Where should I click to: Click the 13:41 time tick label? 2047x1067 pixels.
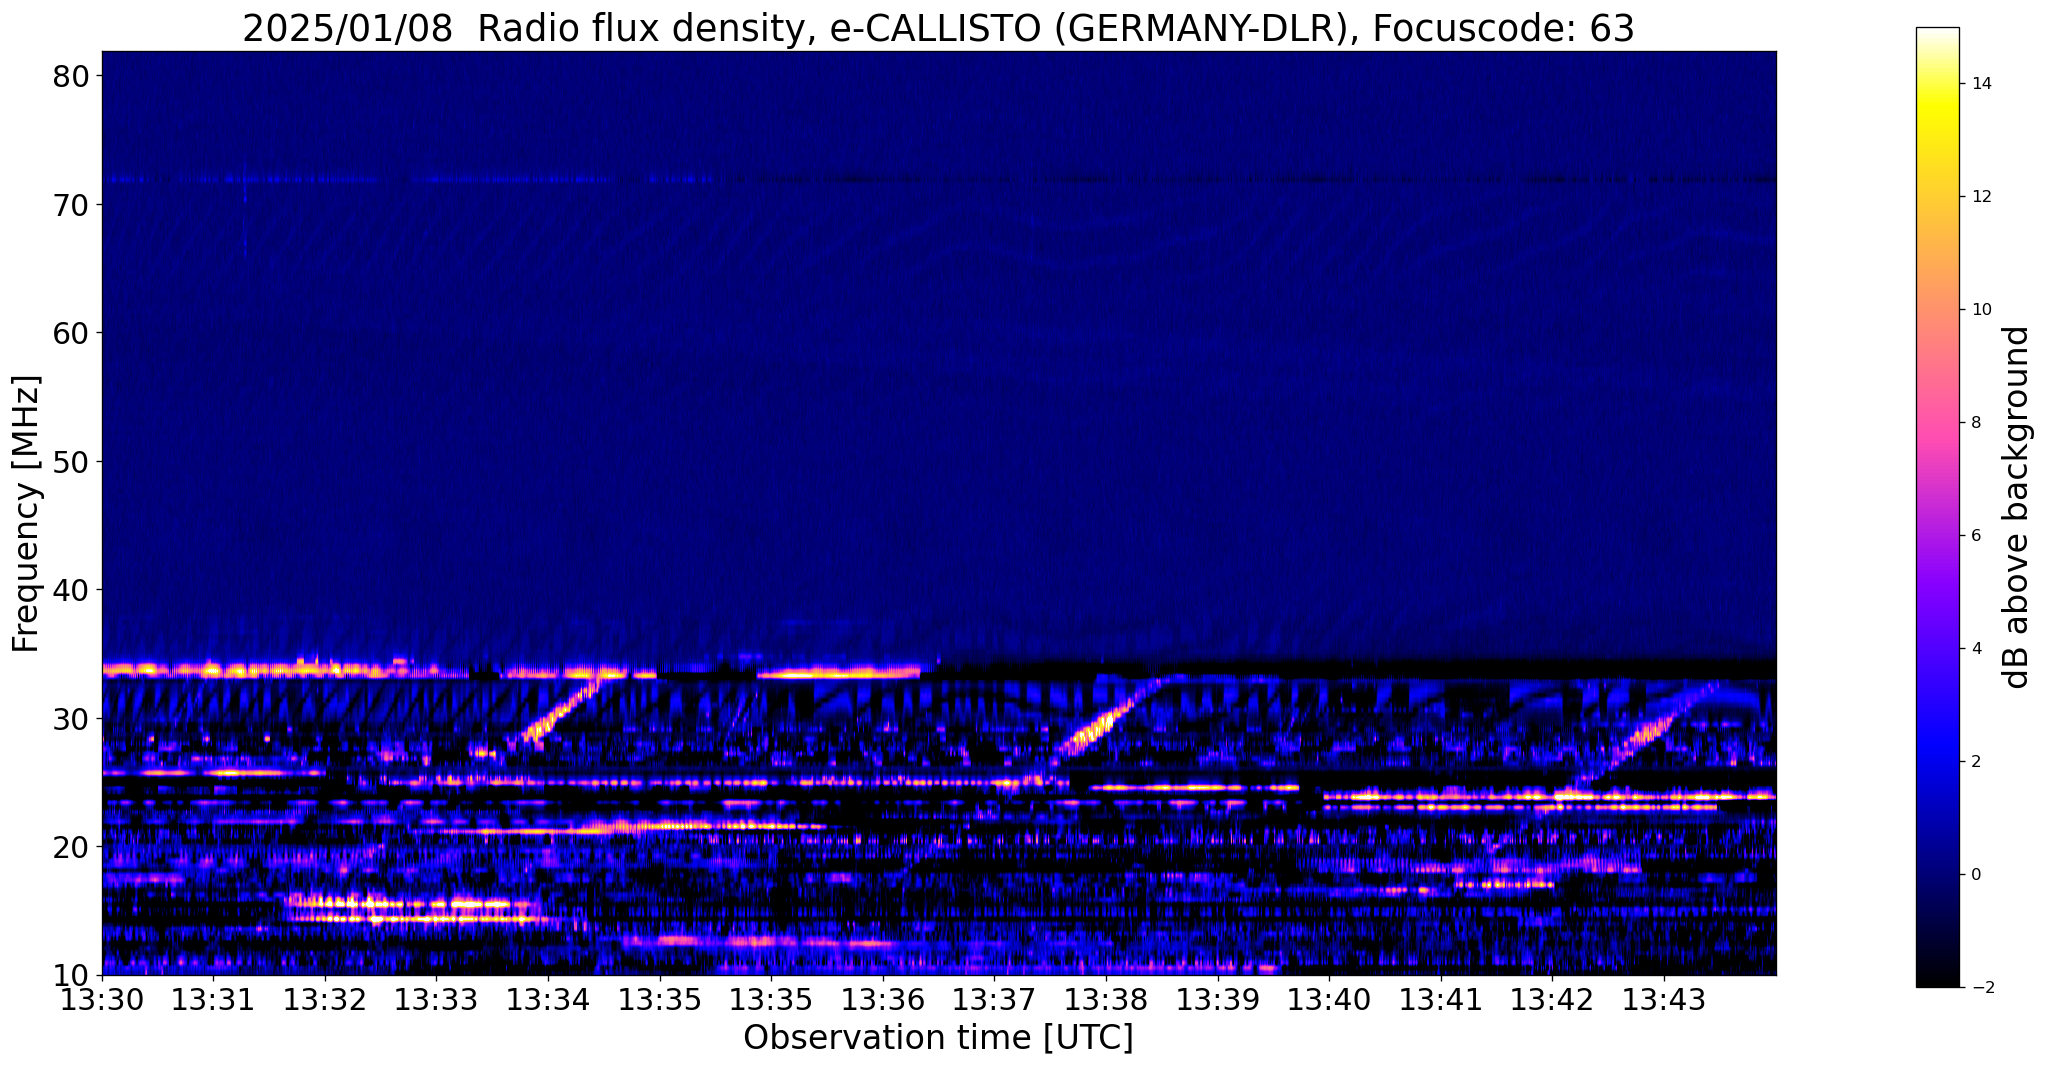click(x=1441, y=1000)
